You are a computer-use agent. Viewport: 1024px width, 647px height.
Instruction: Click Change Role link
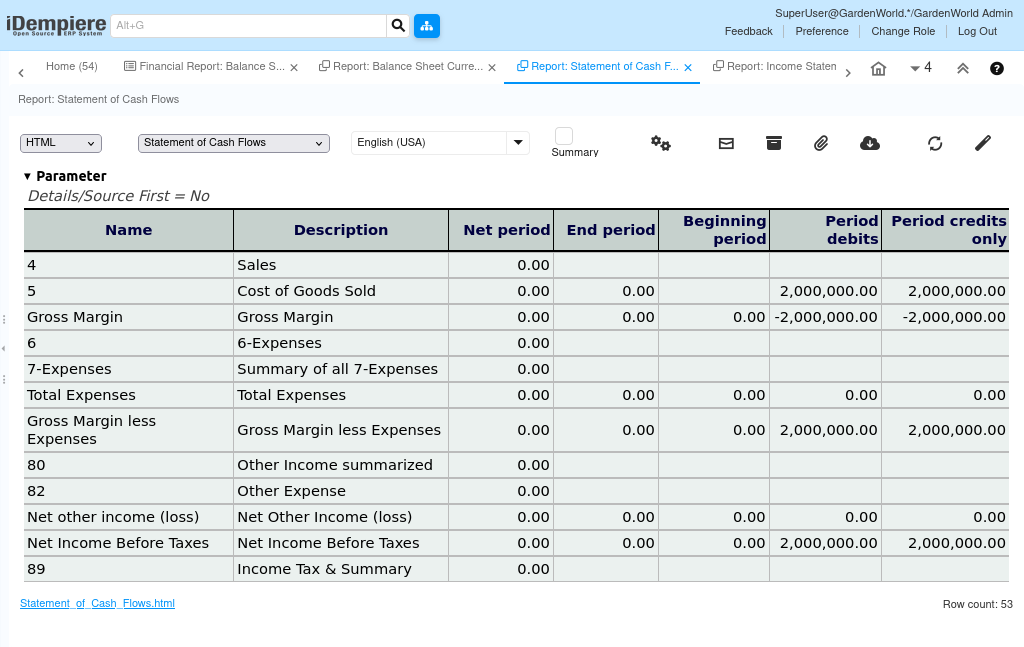903,31
